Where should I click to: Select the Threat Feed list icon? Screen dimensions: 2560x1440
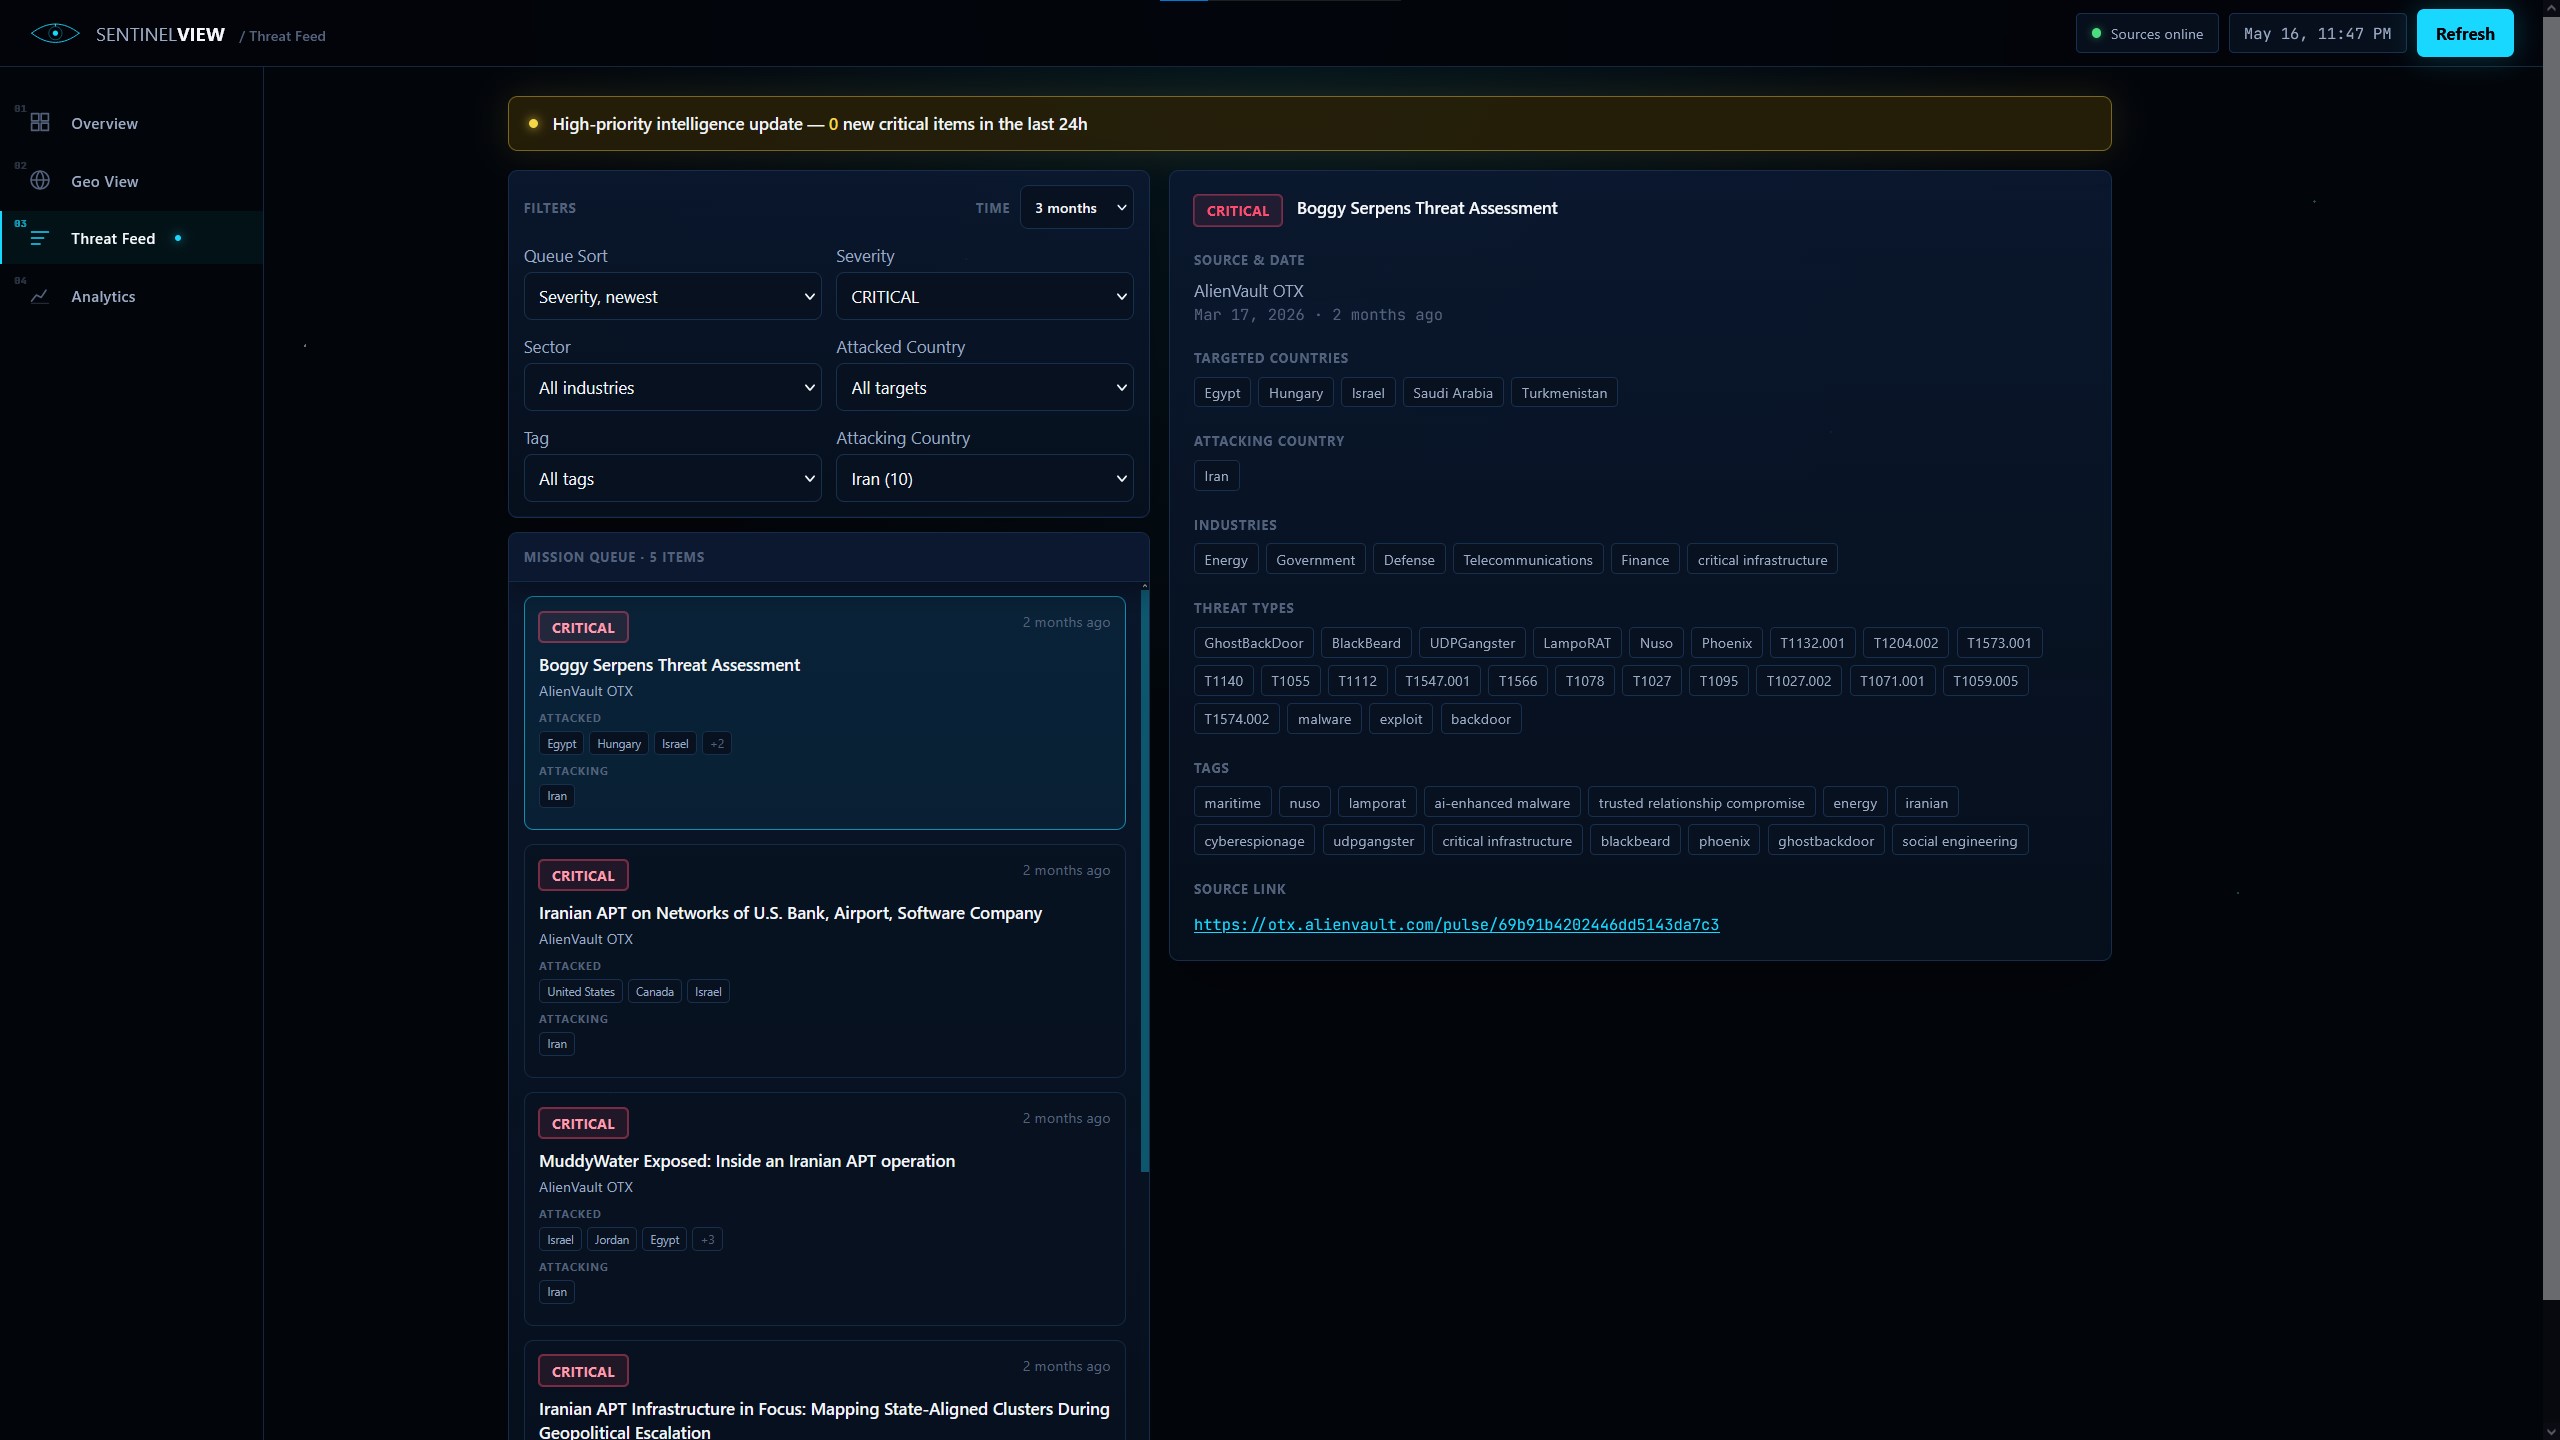(x=40, y=238)
